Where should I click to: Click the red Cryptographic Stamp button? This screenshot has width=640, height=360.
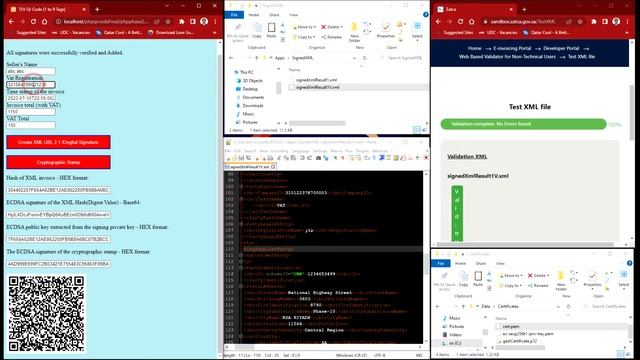click(58, 162)
